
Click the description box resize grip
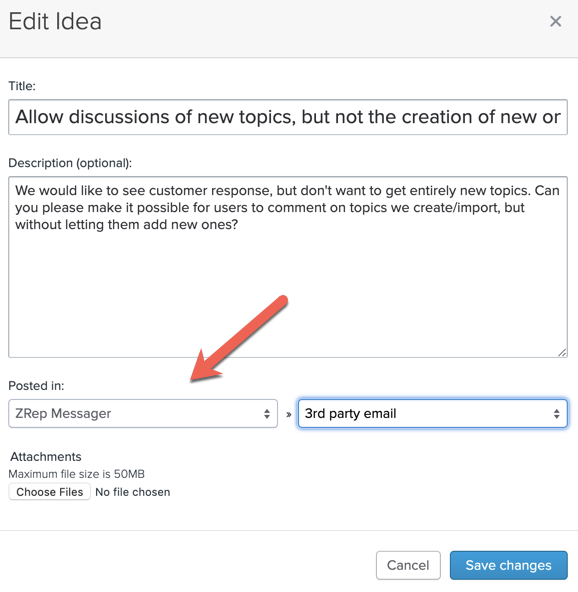pyautogui.click(x=562, y=352)
